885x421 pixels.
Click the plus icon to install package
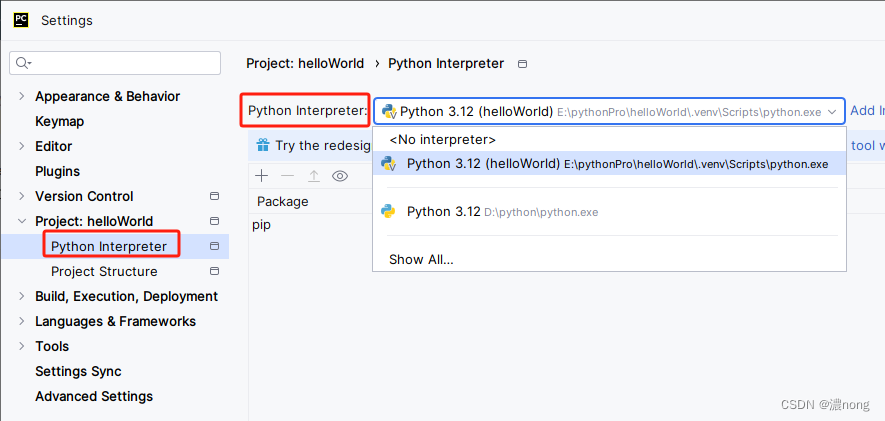[261, 176]
